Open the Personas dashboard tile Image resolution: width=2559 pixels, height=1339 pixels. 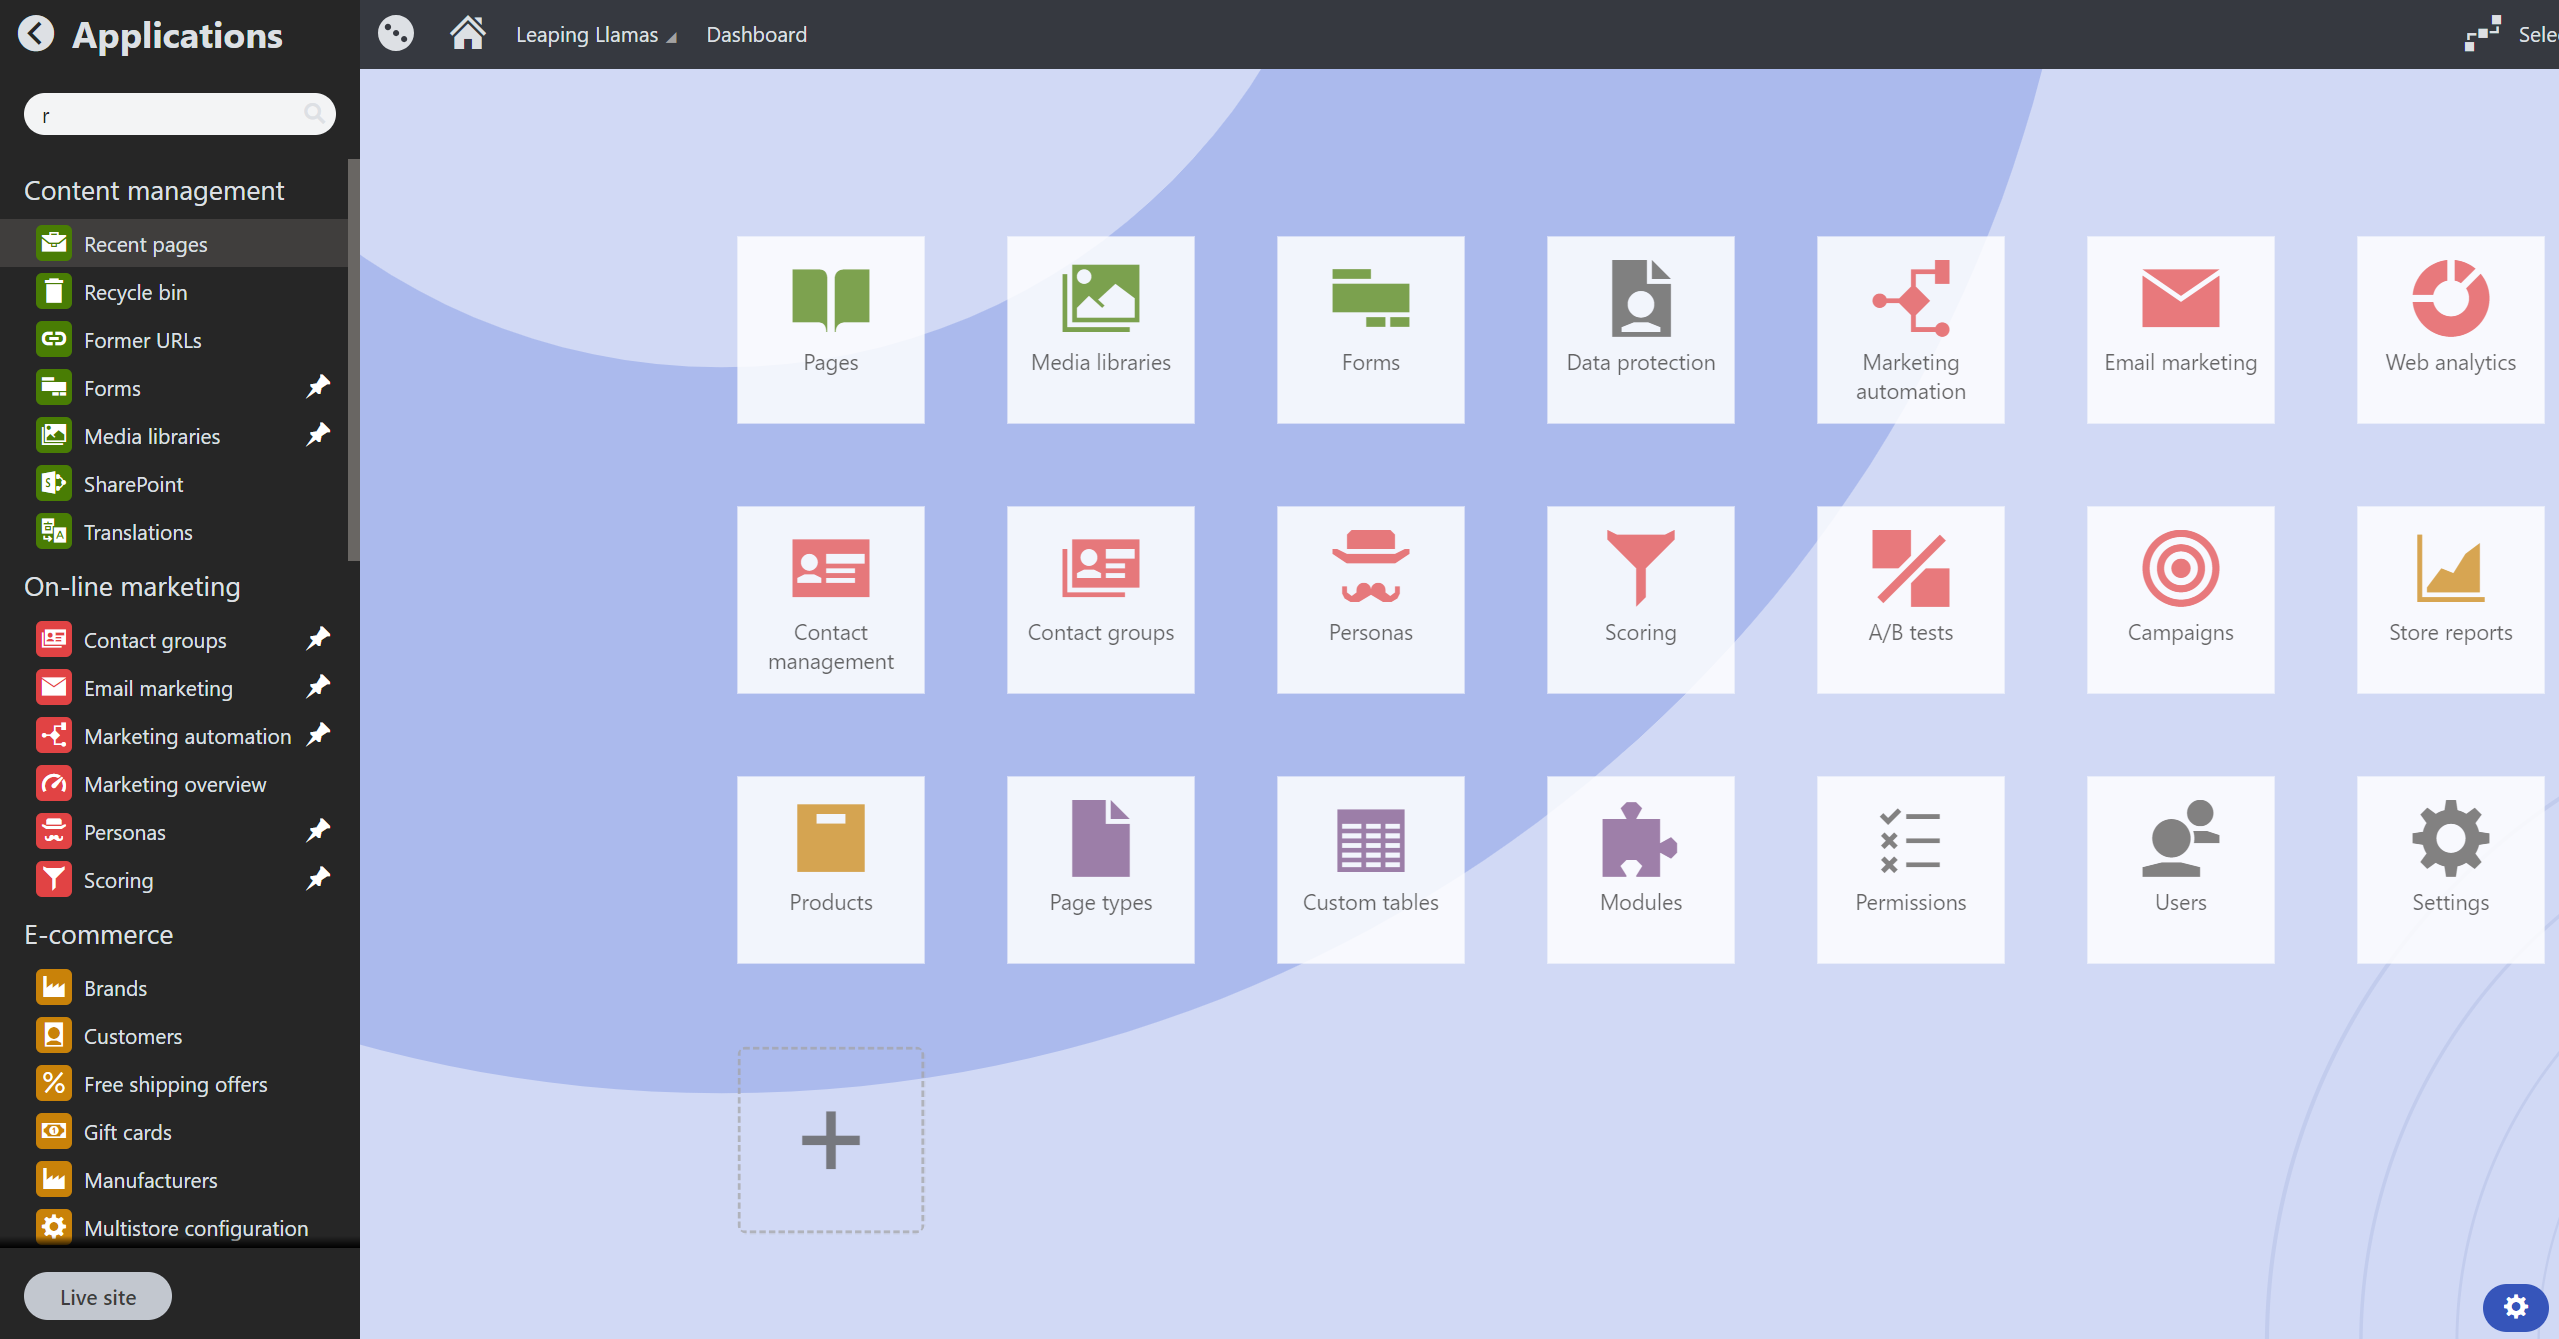(x=1370, y=599)
